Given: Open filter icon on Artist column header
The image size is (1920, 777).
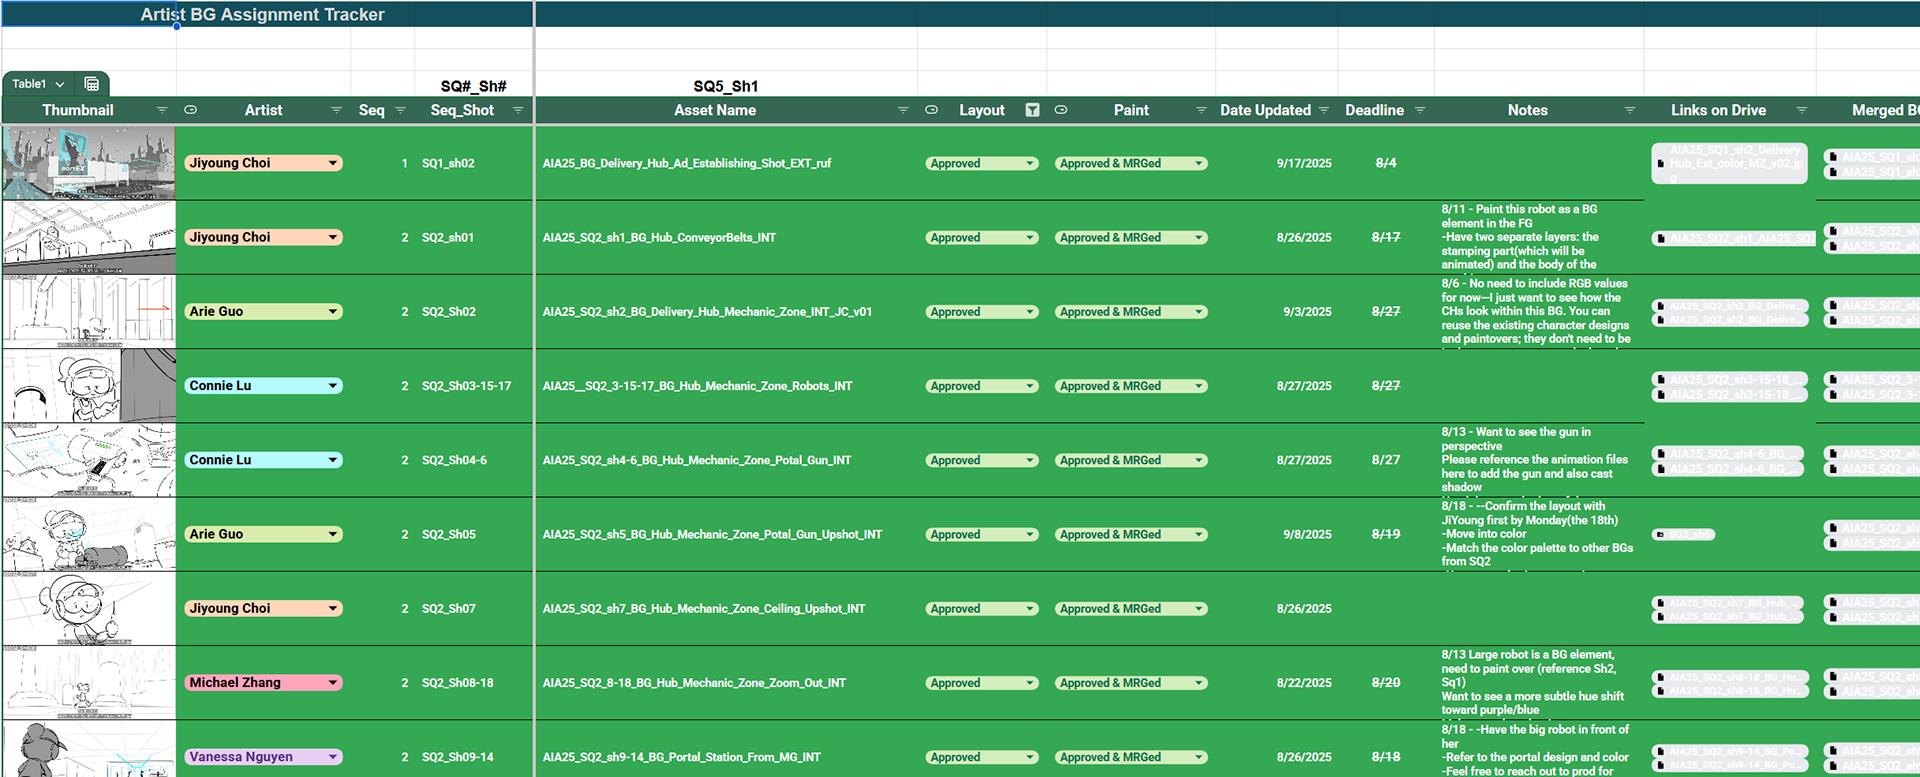Looking at the screenshot, I should coord(336,110).
